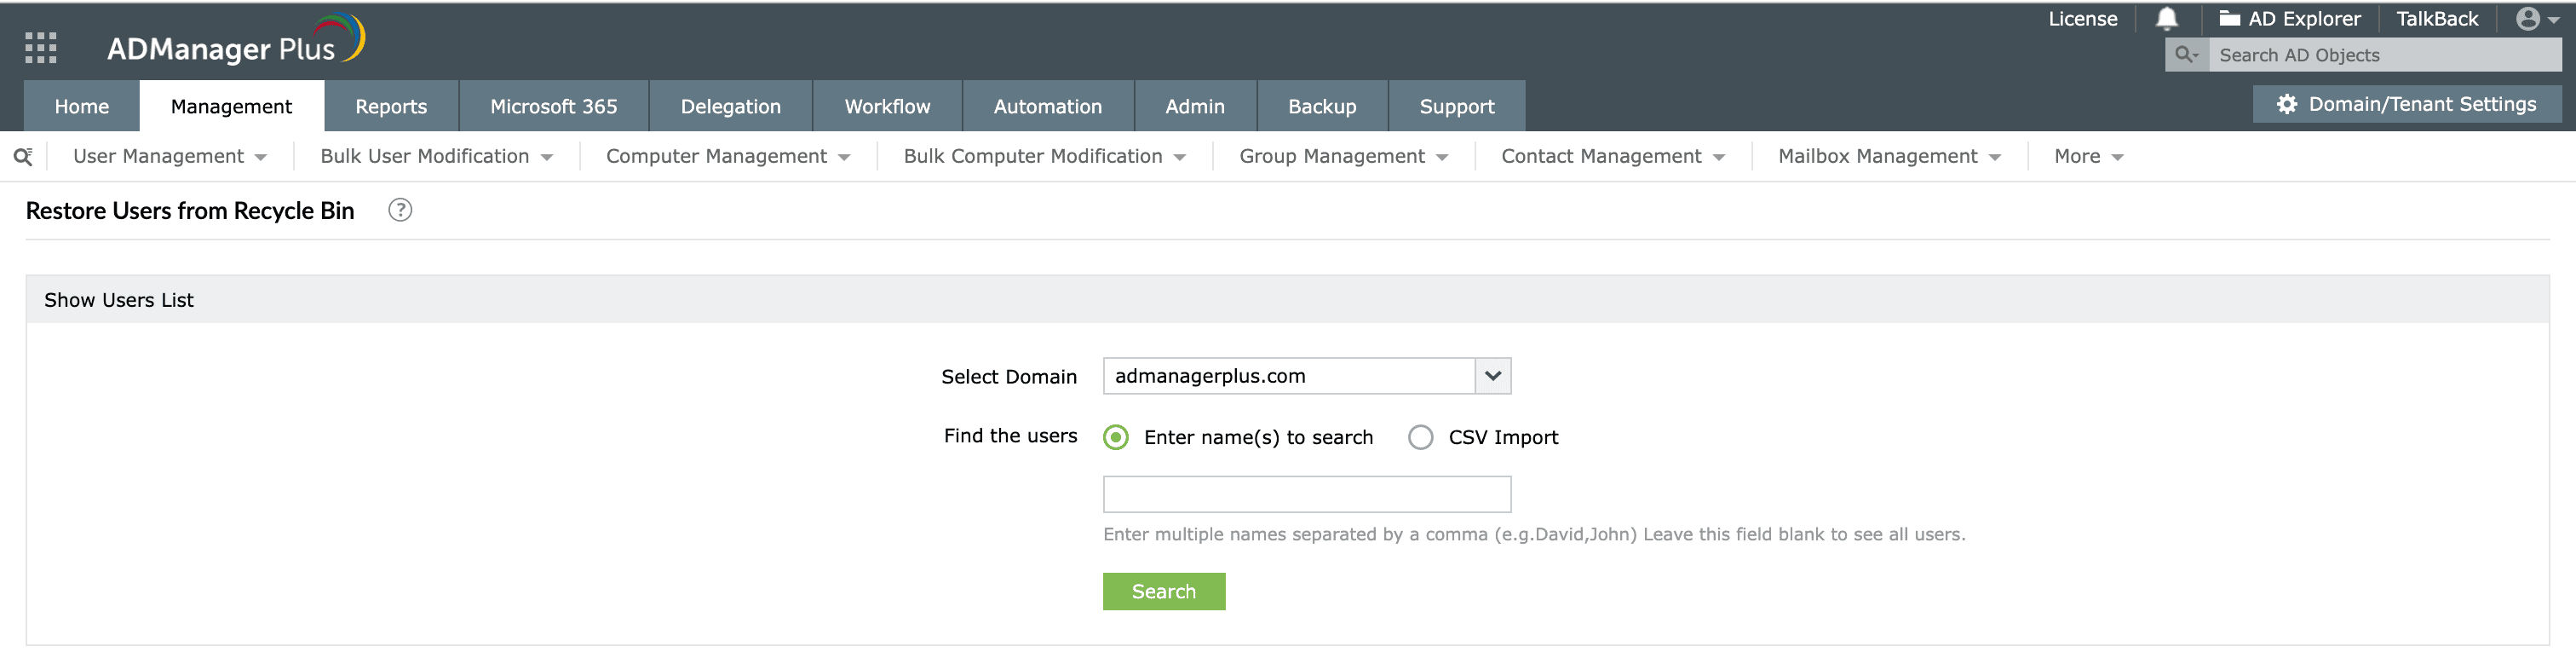Click the Domain/Tenant Settings gear icon
The width and height of the screenshot is (2576, 658).
[x=2286, y=104]
